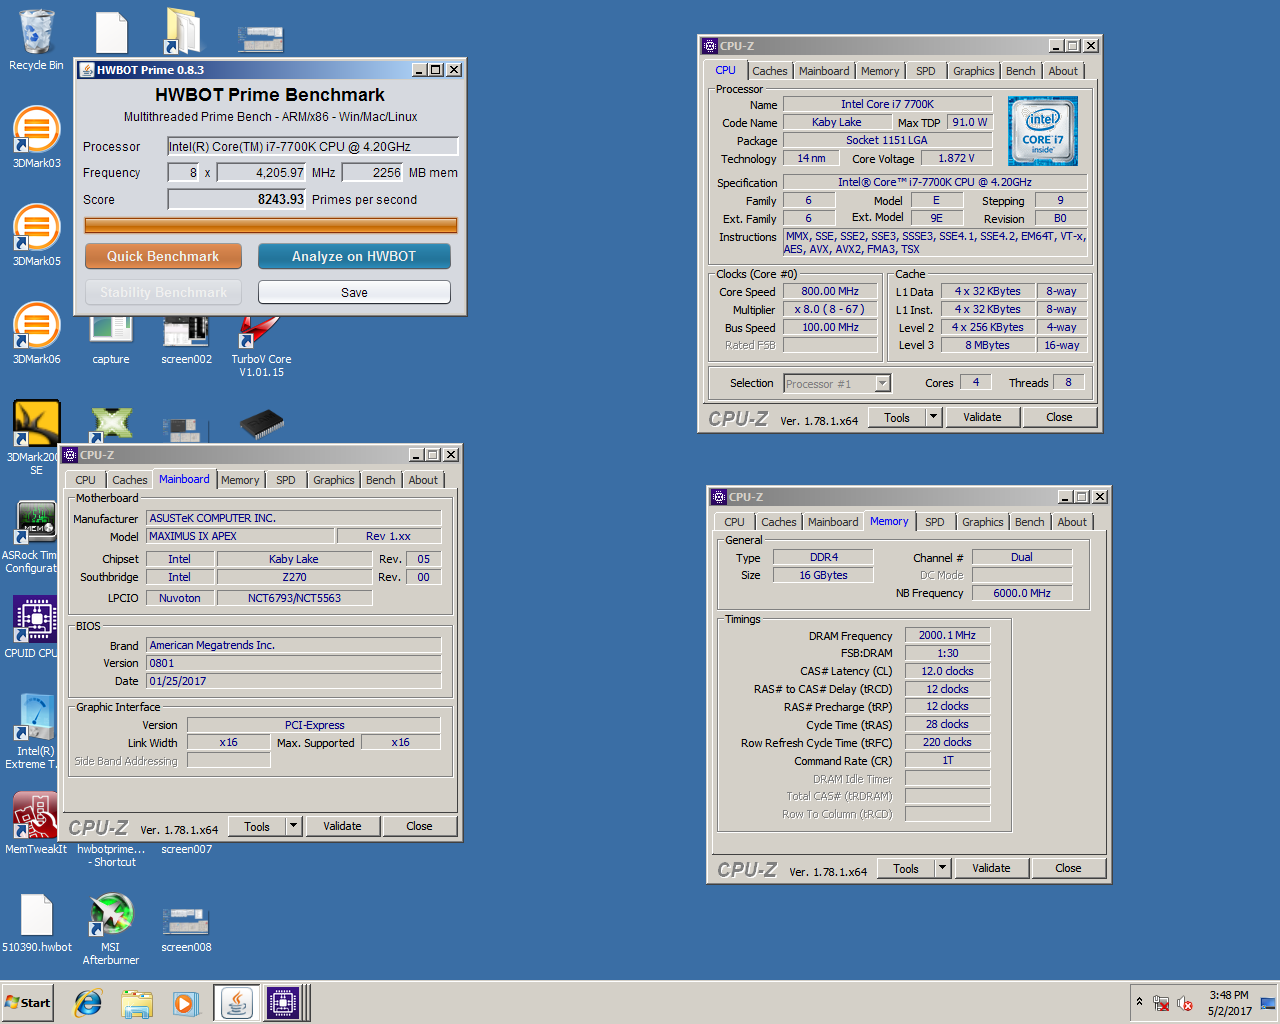Image resolution: width=1280 pixels, height=1024 pixels.
Task: Launch the TurboV Core V1.01.15 shortcut
Action: 261,346
